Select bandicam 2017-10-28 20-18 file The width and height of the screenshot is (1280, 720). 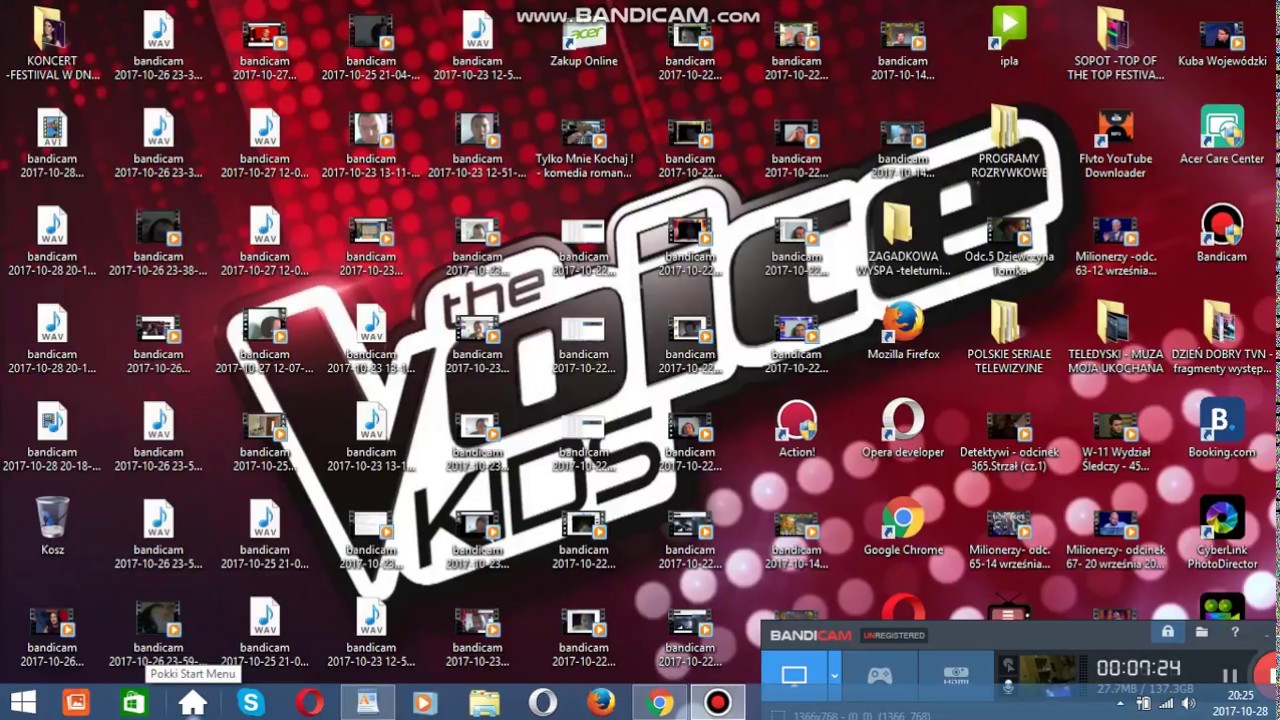(52, 437)
